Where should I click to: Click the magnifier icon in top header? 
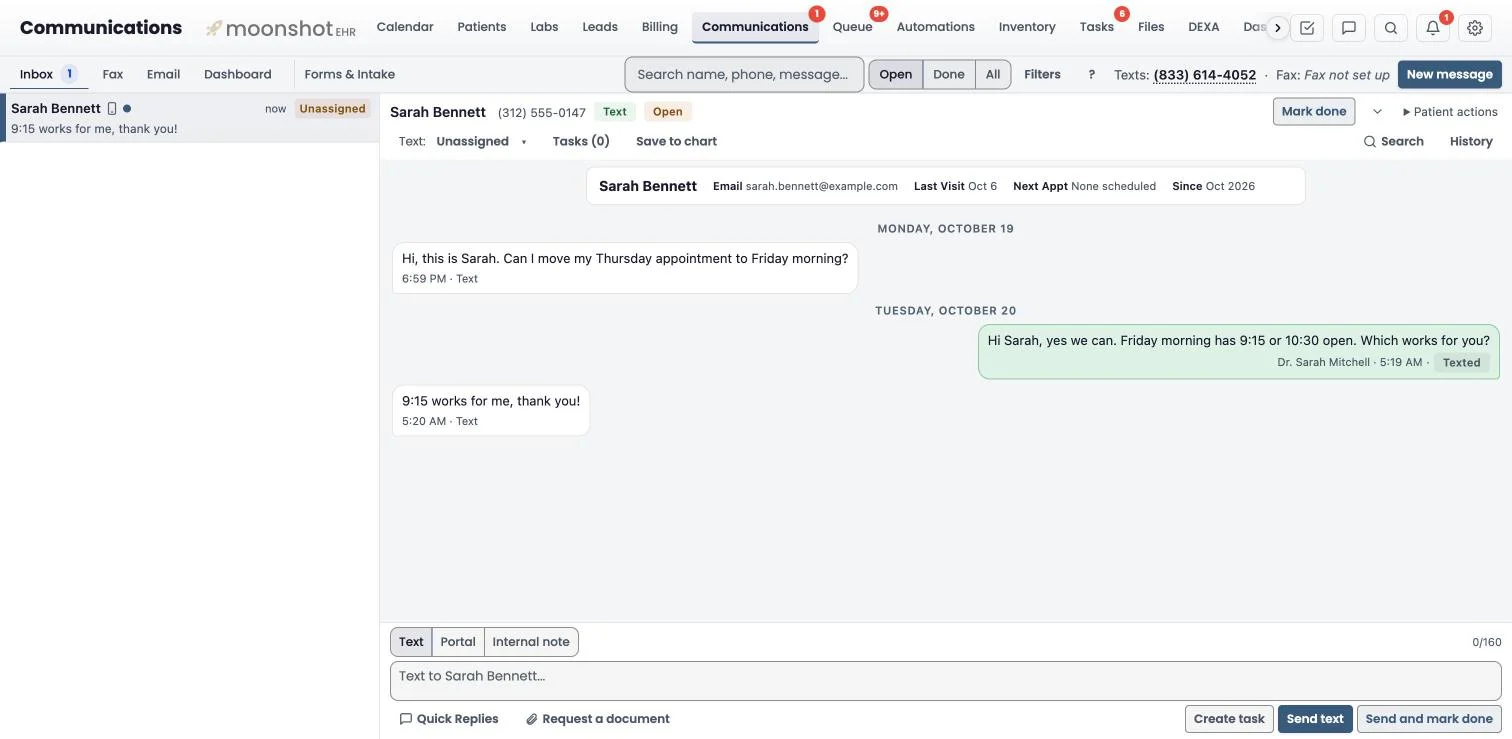pos(1391,28)
